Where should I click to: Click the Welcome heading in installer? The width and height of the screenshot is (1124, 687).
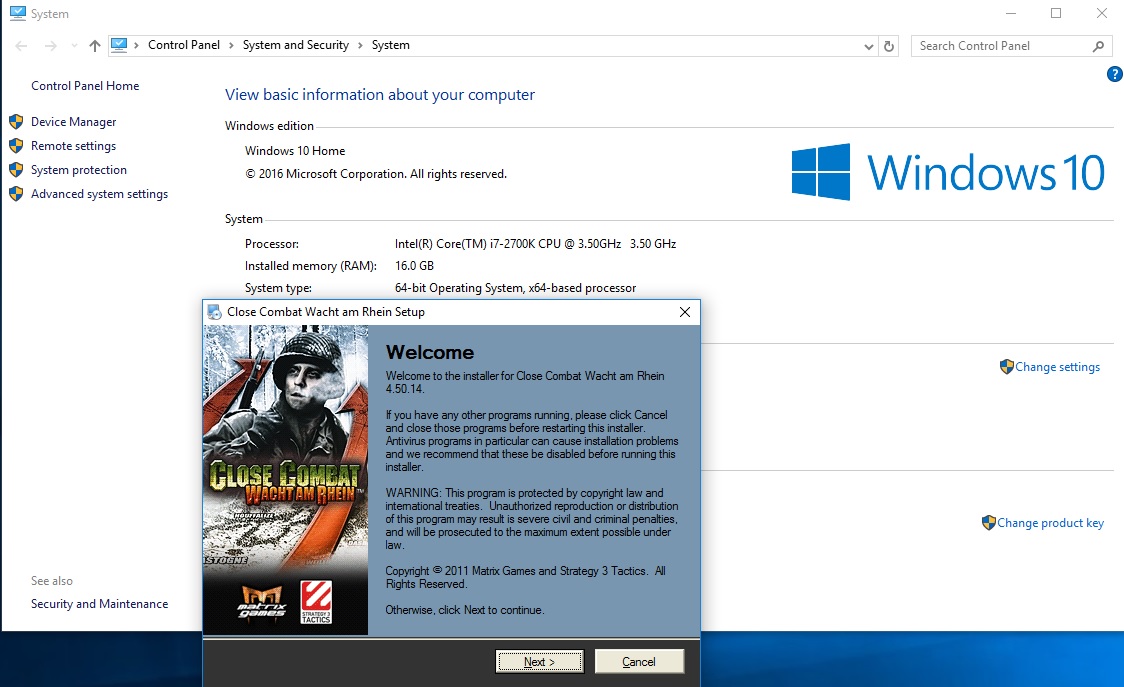pos(430,352)
